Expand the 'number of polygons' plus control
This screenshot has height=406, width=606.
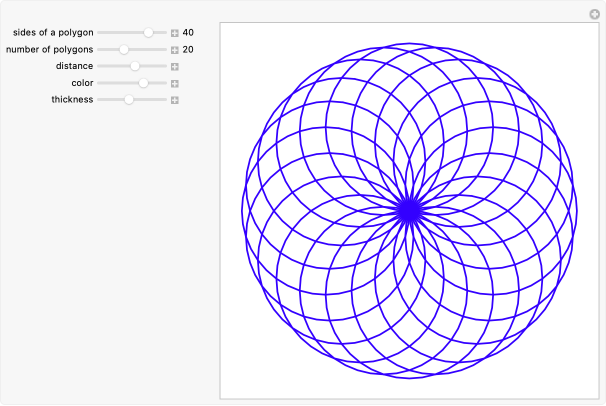[x=175, y=50]
